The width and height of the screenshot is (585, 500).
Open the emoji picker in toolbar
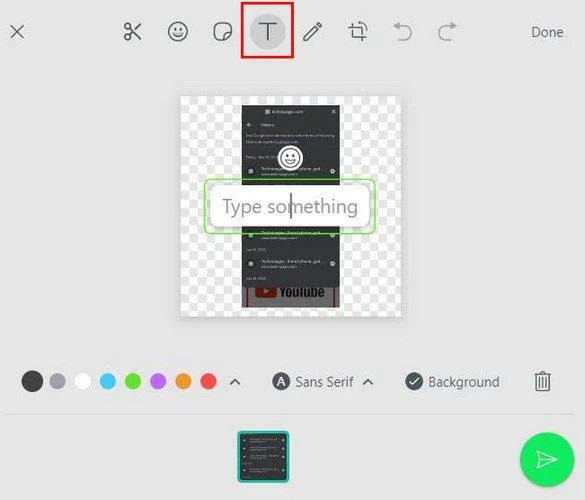coord(178,31)
